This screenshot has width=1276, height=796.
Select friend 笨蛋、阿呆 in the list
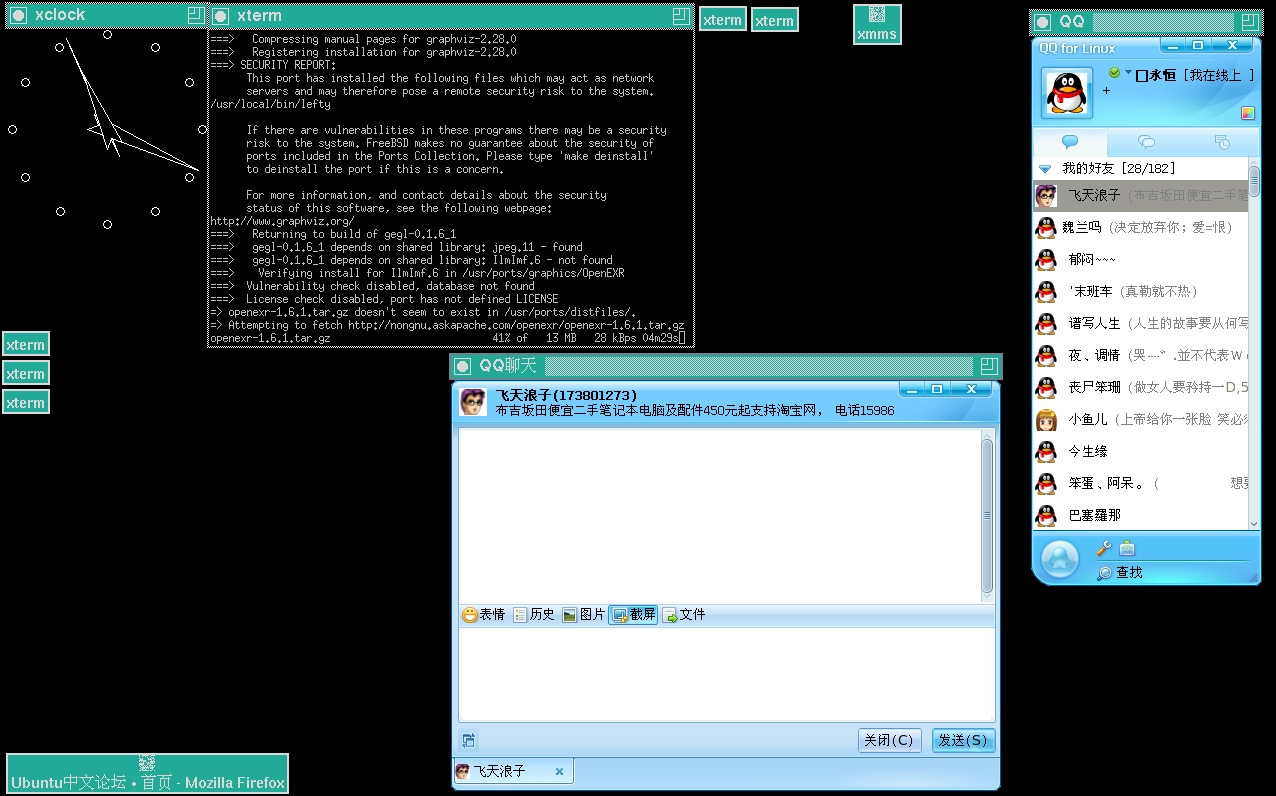click(x=1140, y=484)
